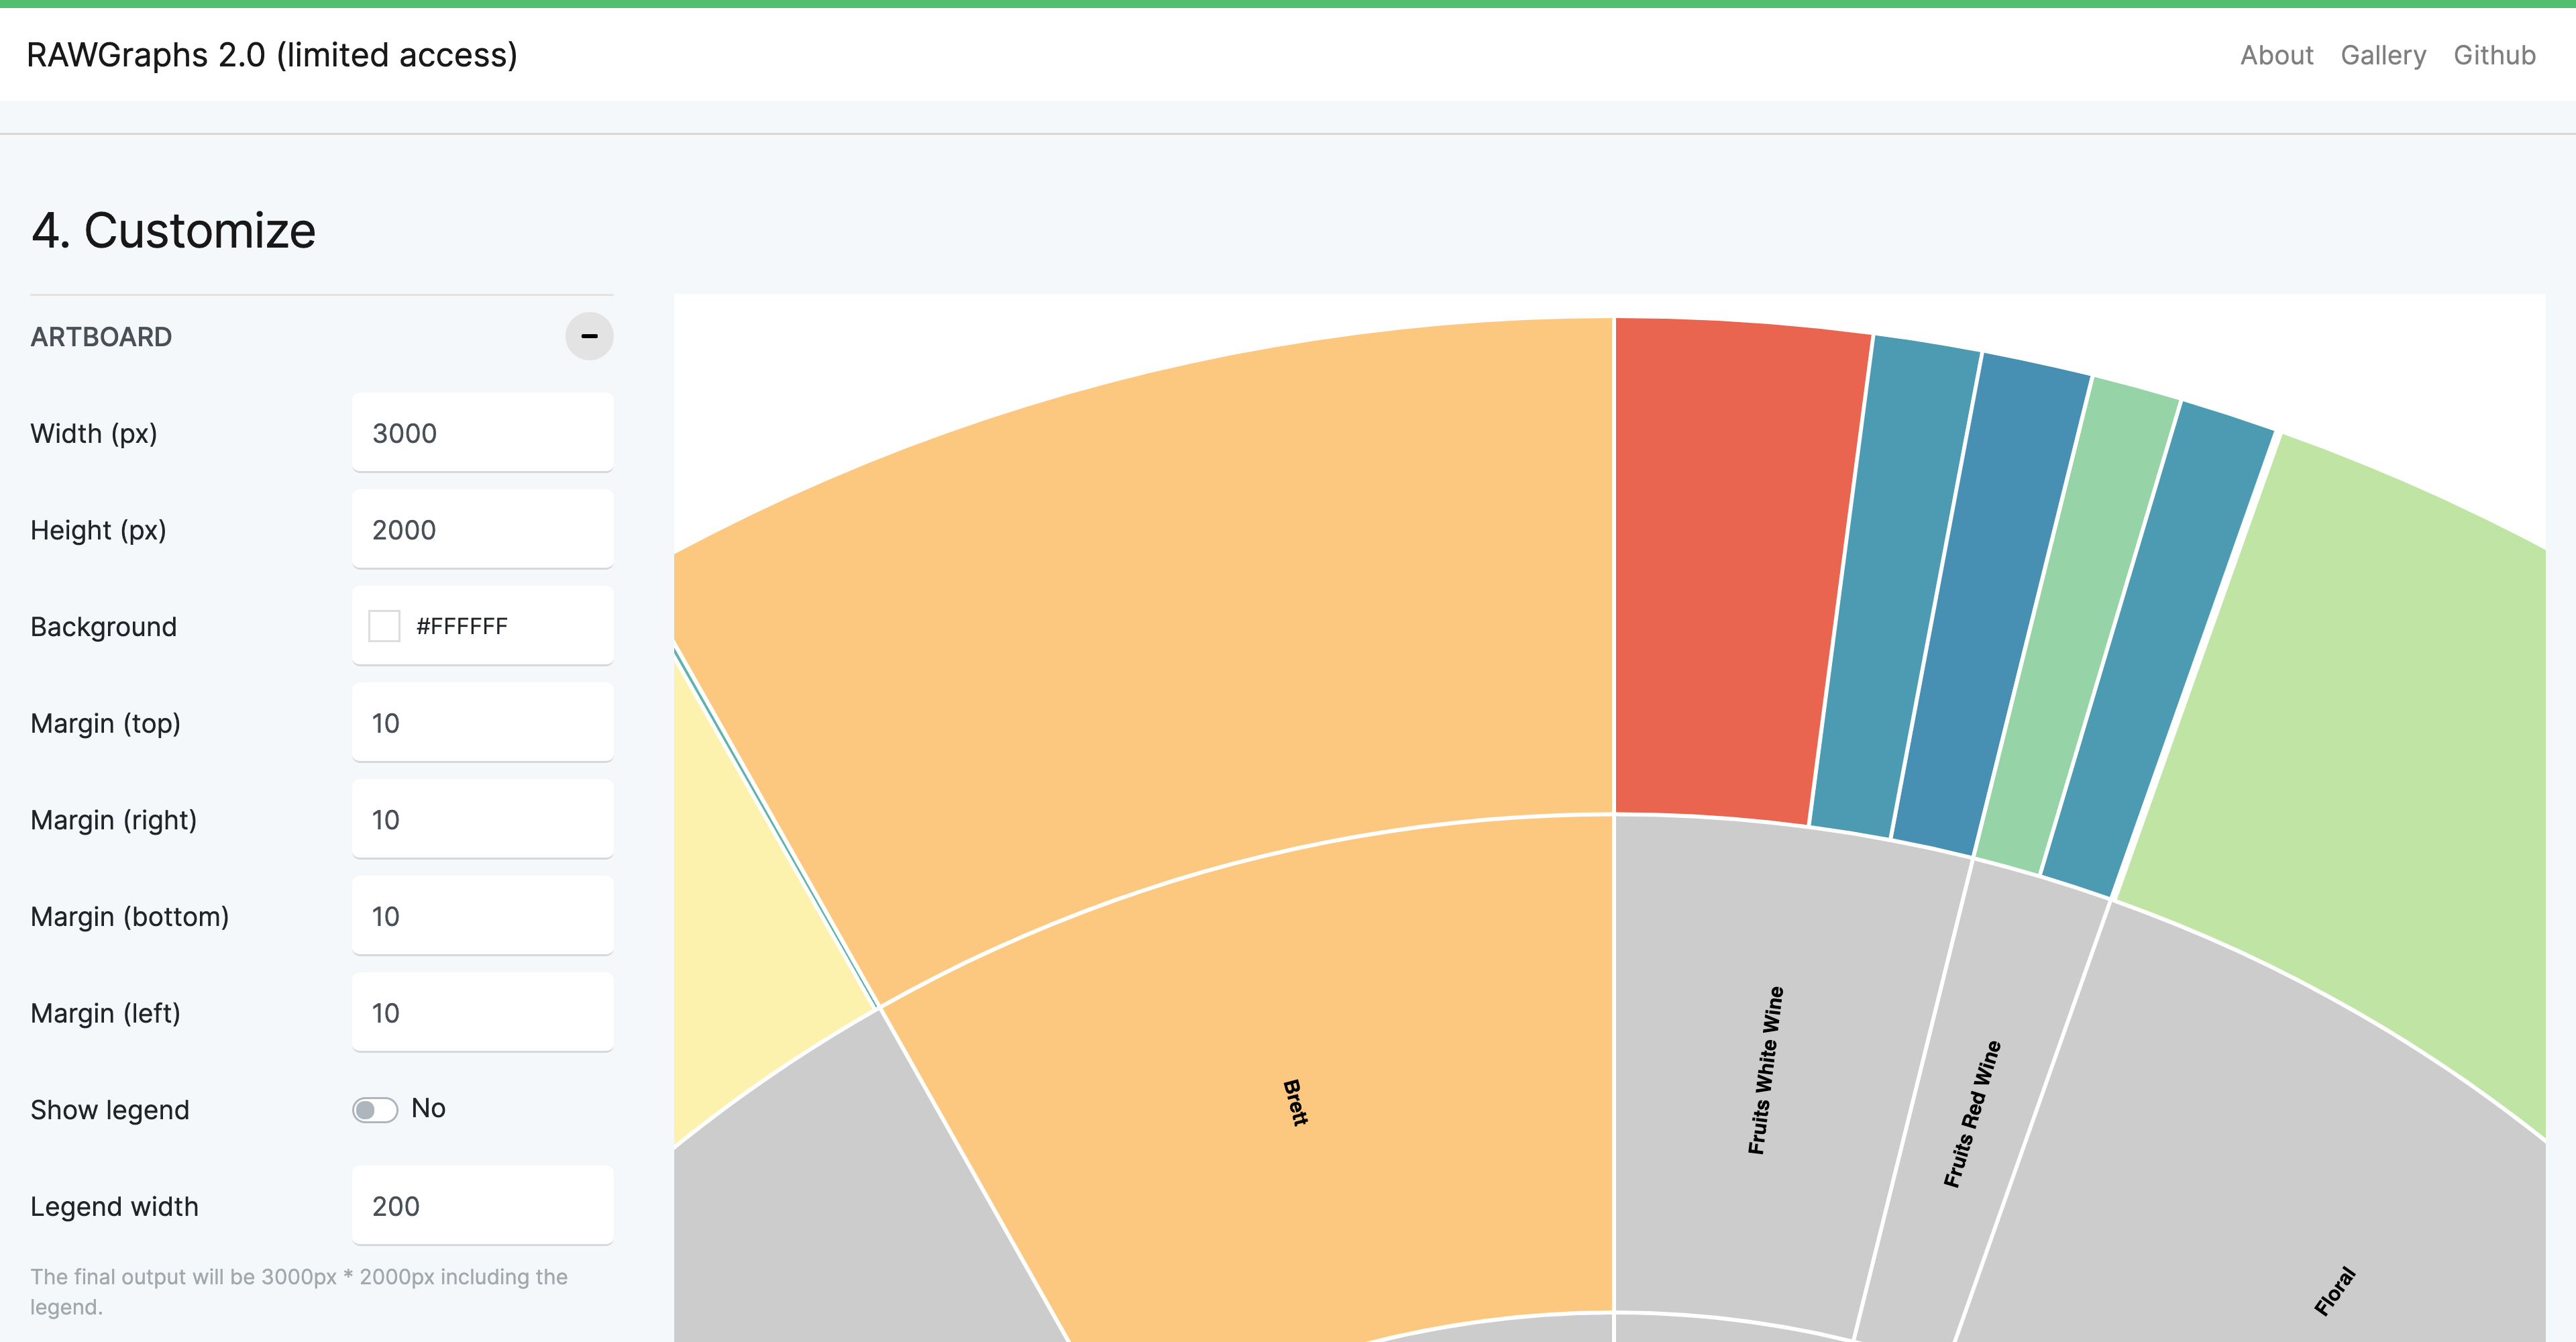2576x1342 pixels.
Task: Click the ARTBOARD section heading
Action: (101, 337)
